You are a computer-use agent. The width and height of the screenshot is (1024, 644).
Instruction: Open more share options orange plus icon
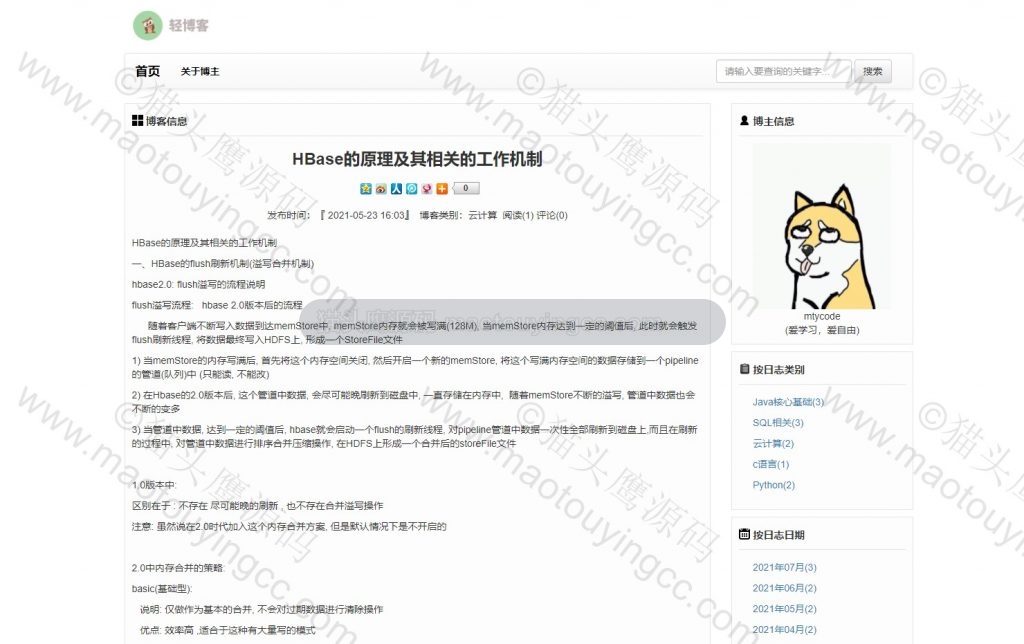(442, 189)
